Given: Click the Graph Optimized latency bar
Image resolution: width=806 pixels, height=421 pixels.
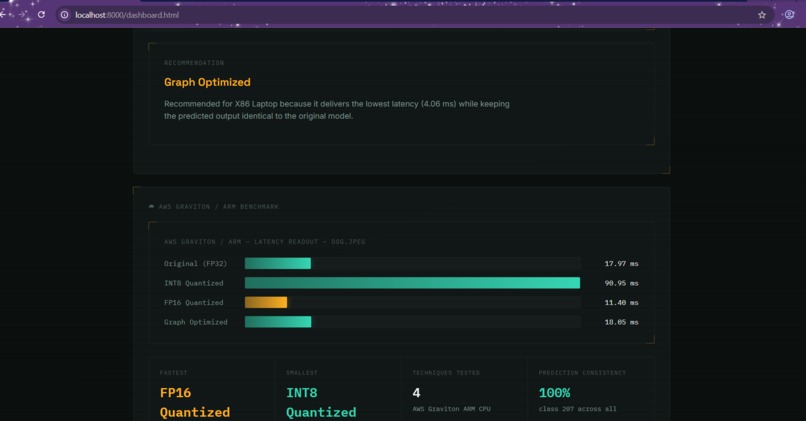Looking at the screenshot, I should 278,322.
